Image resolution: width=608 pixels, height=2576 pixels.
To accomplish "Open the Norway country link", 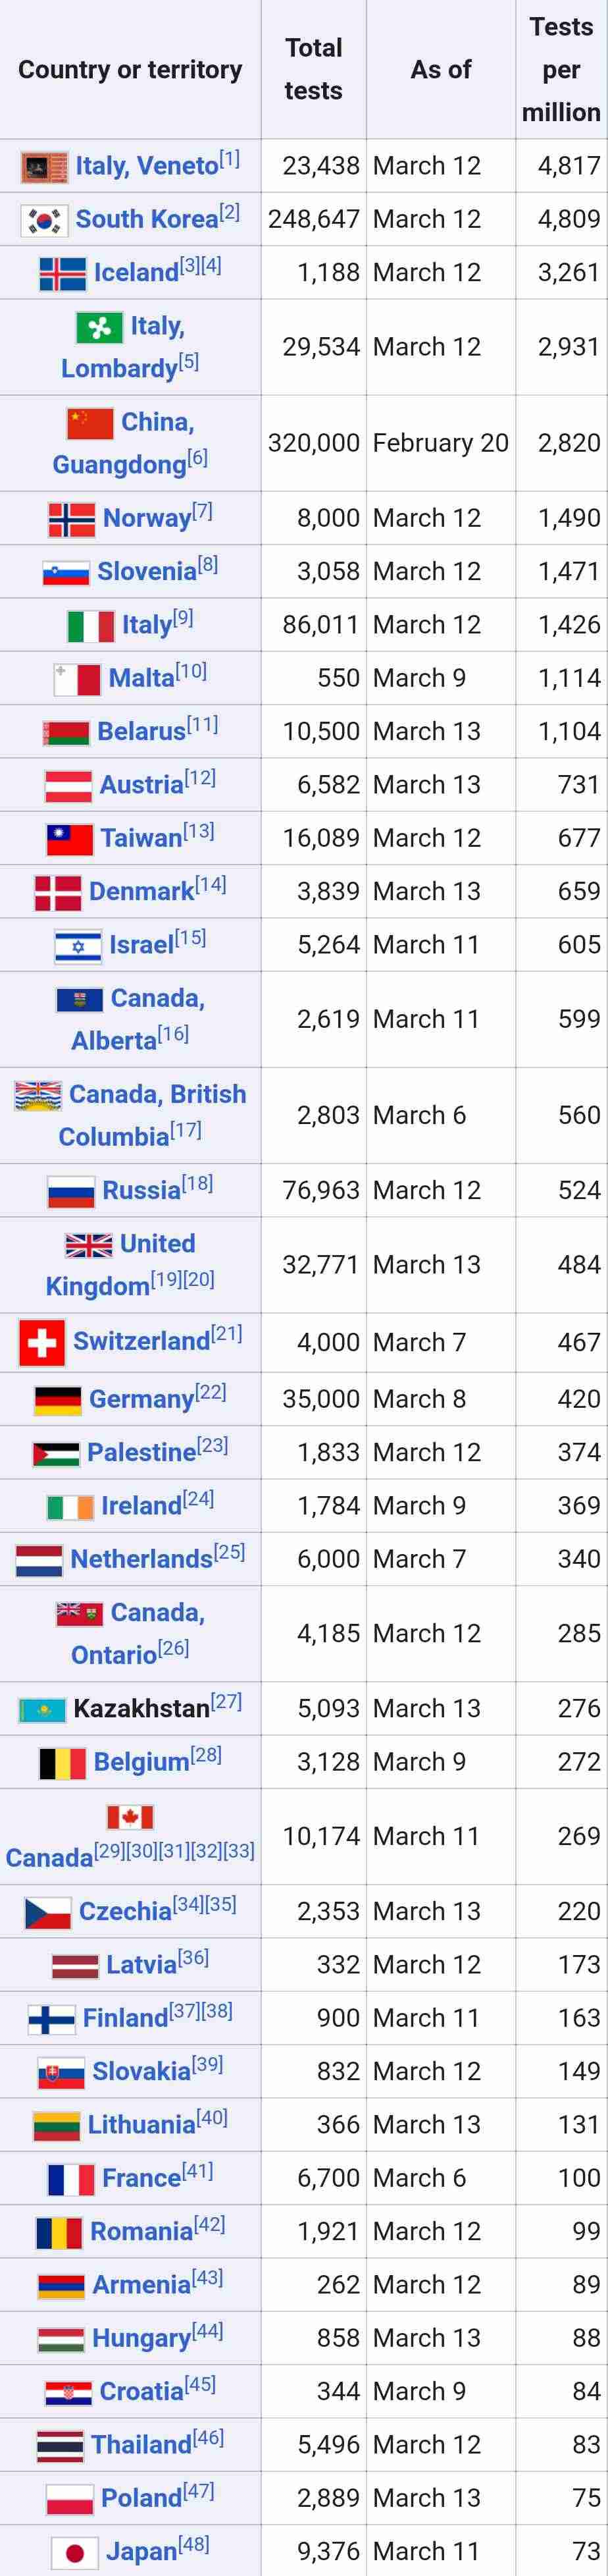I will point(147,518).
